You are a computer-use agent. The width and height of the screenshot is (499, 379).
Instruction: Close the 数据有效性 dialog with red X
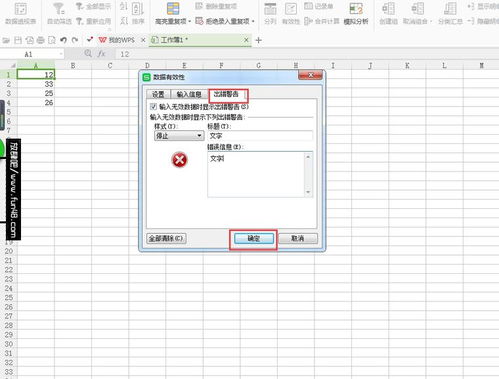(310, 75)
